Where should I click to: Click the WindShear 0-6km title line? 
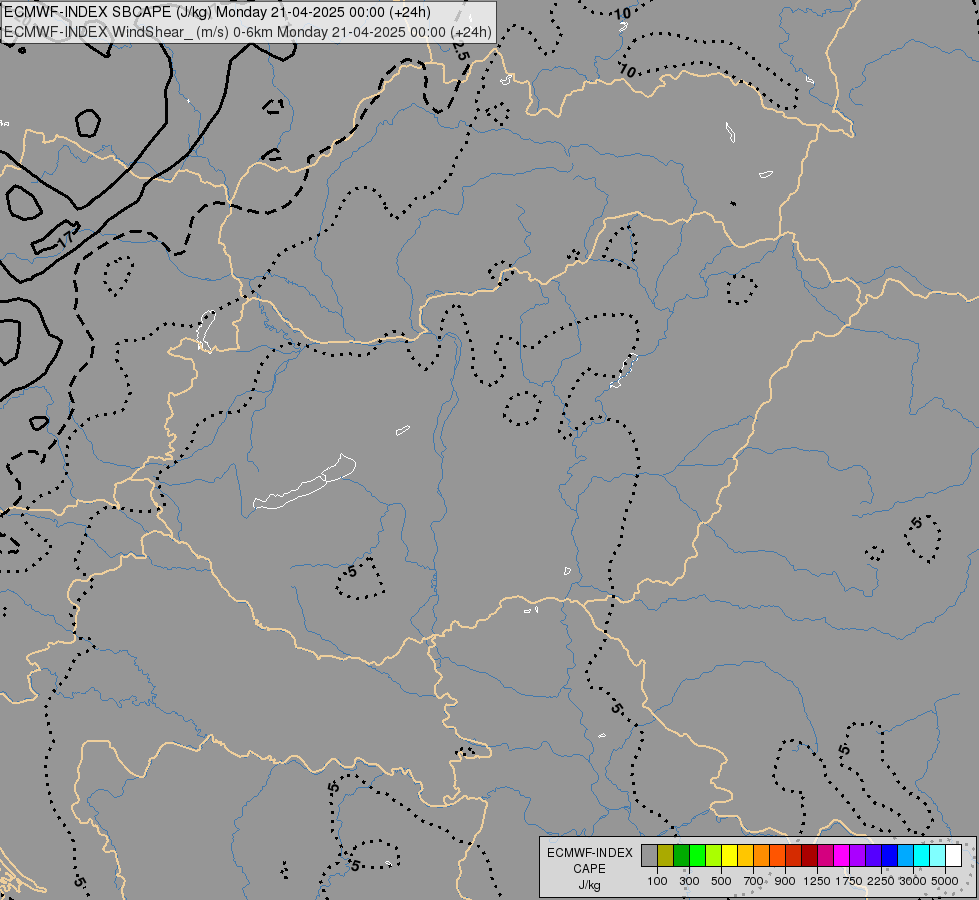point(248,32)
